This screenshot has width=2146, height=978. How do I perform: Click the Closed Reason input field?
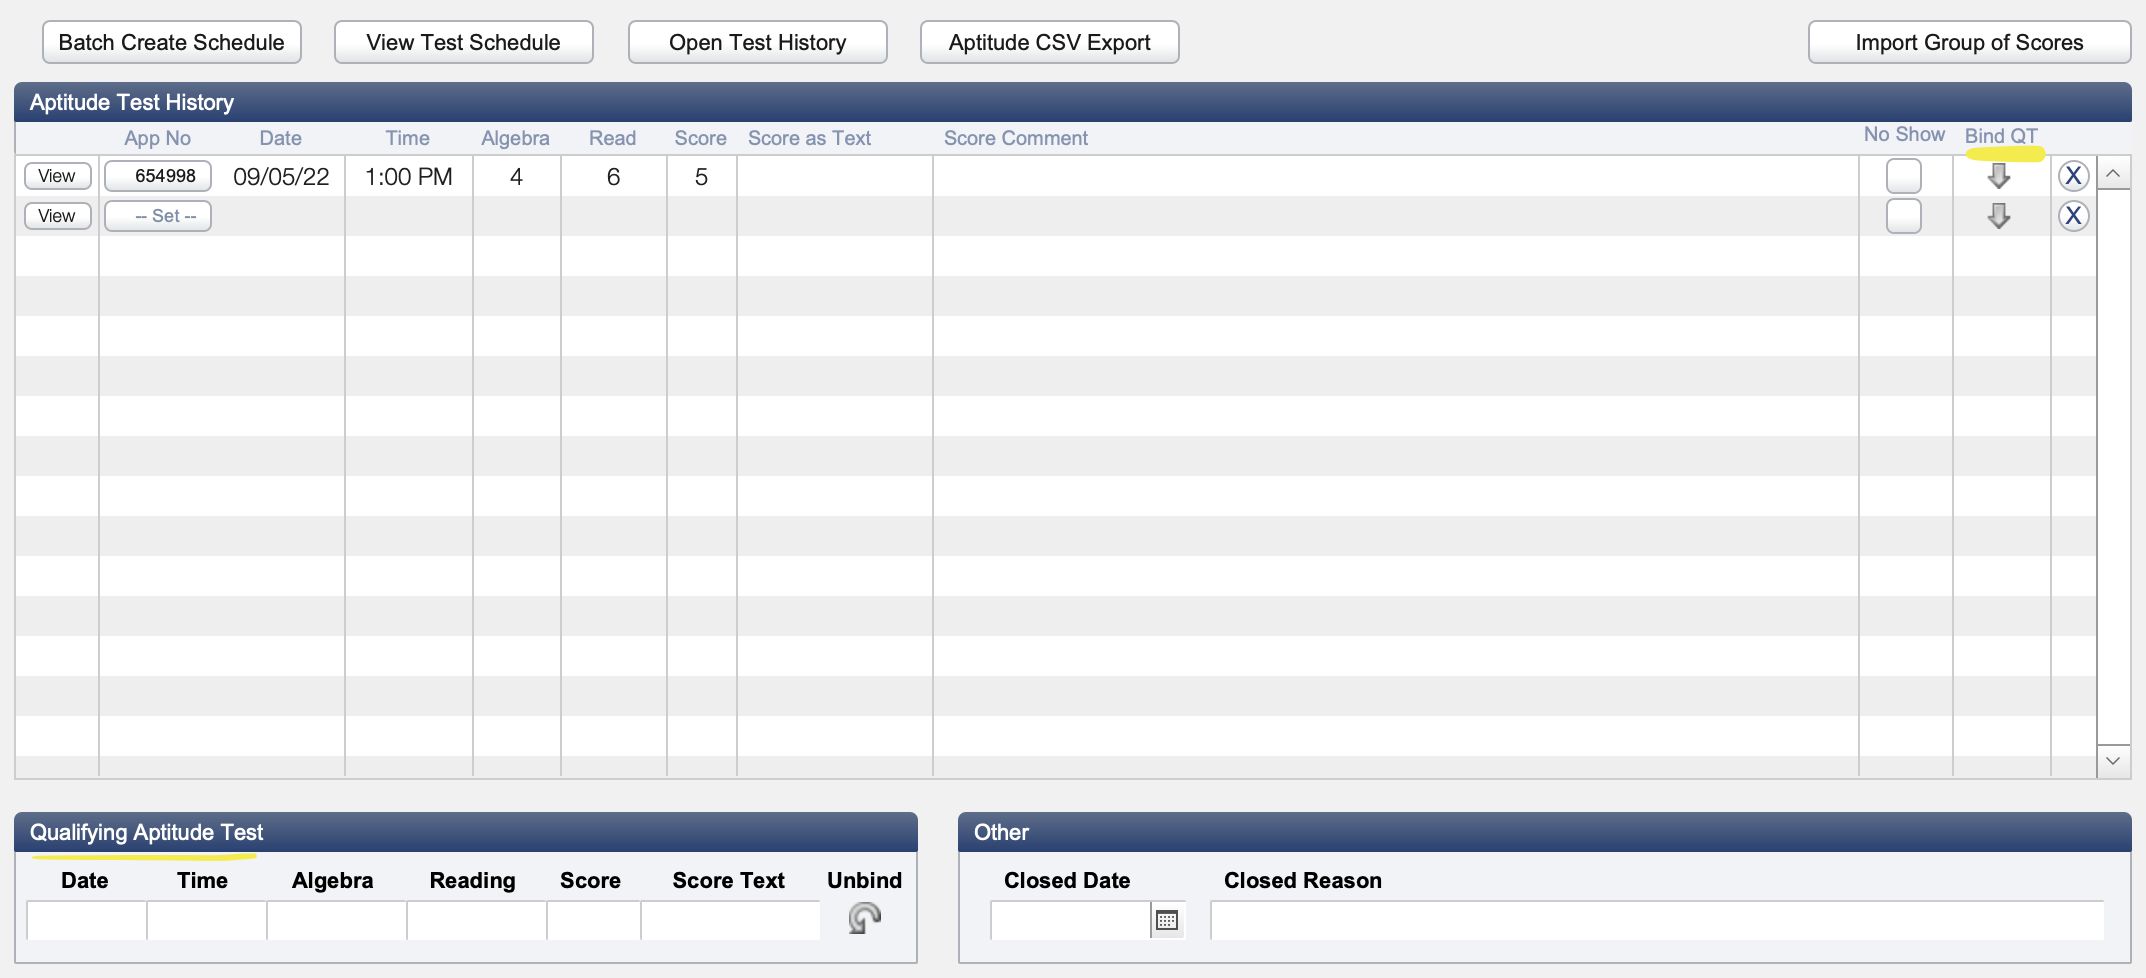click(x=1657, y=920)
